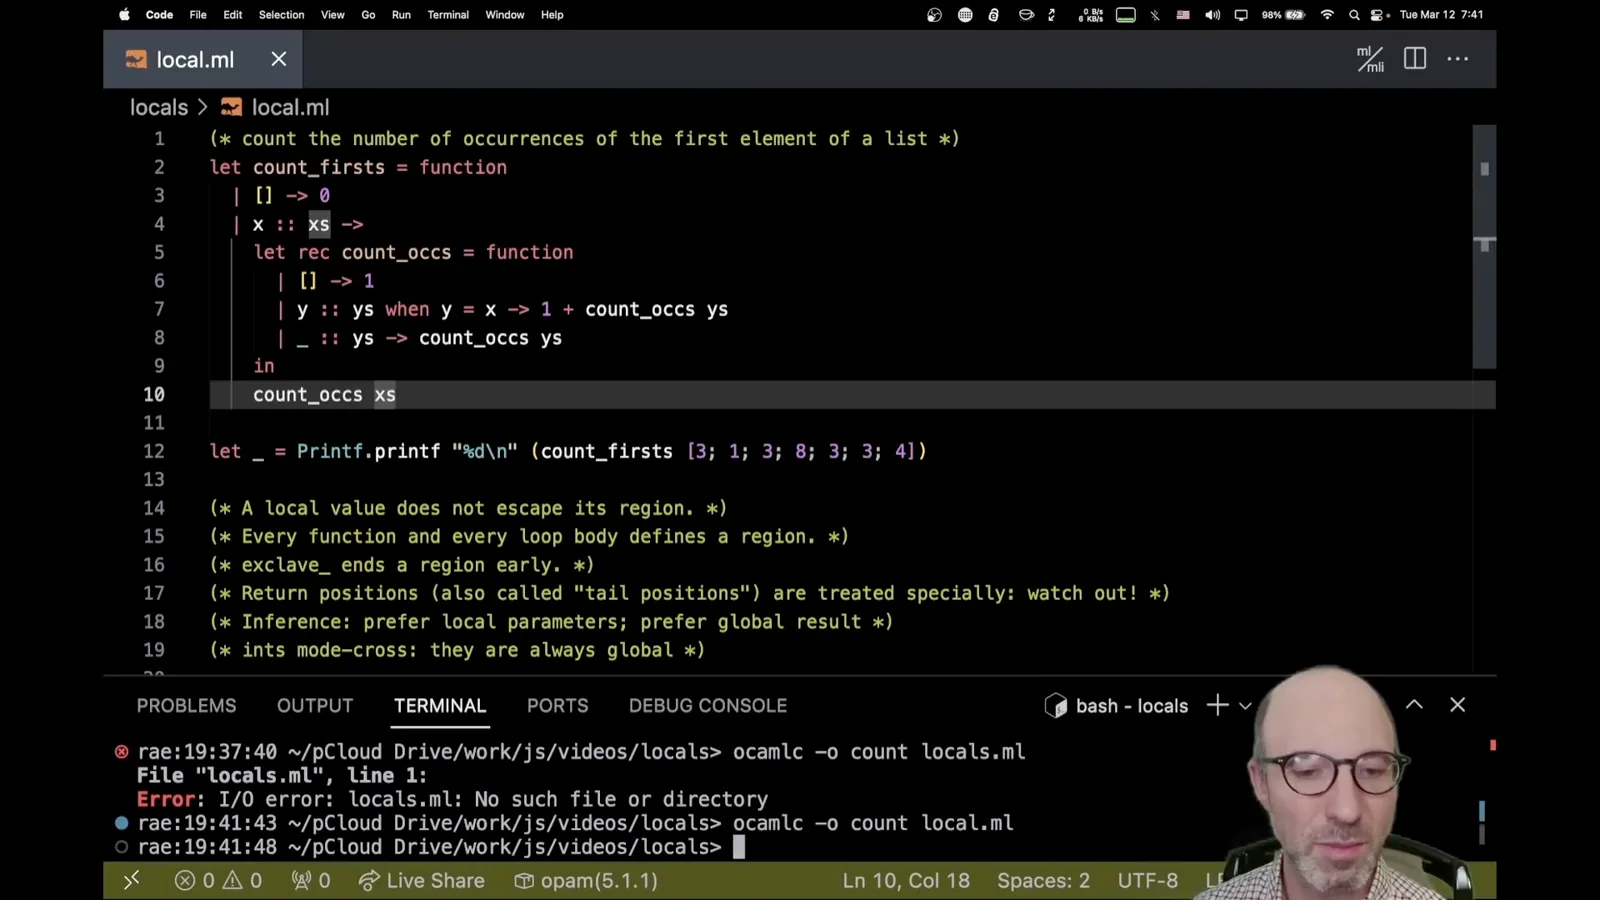Open Spotlight search in menu bar
This screenshot has width=1600, height=900.
[x=1354, y=15]
